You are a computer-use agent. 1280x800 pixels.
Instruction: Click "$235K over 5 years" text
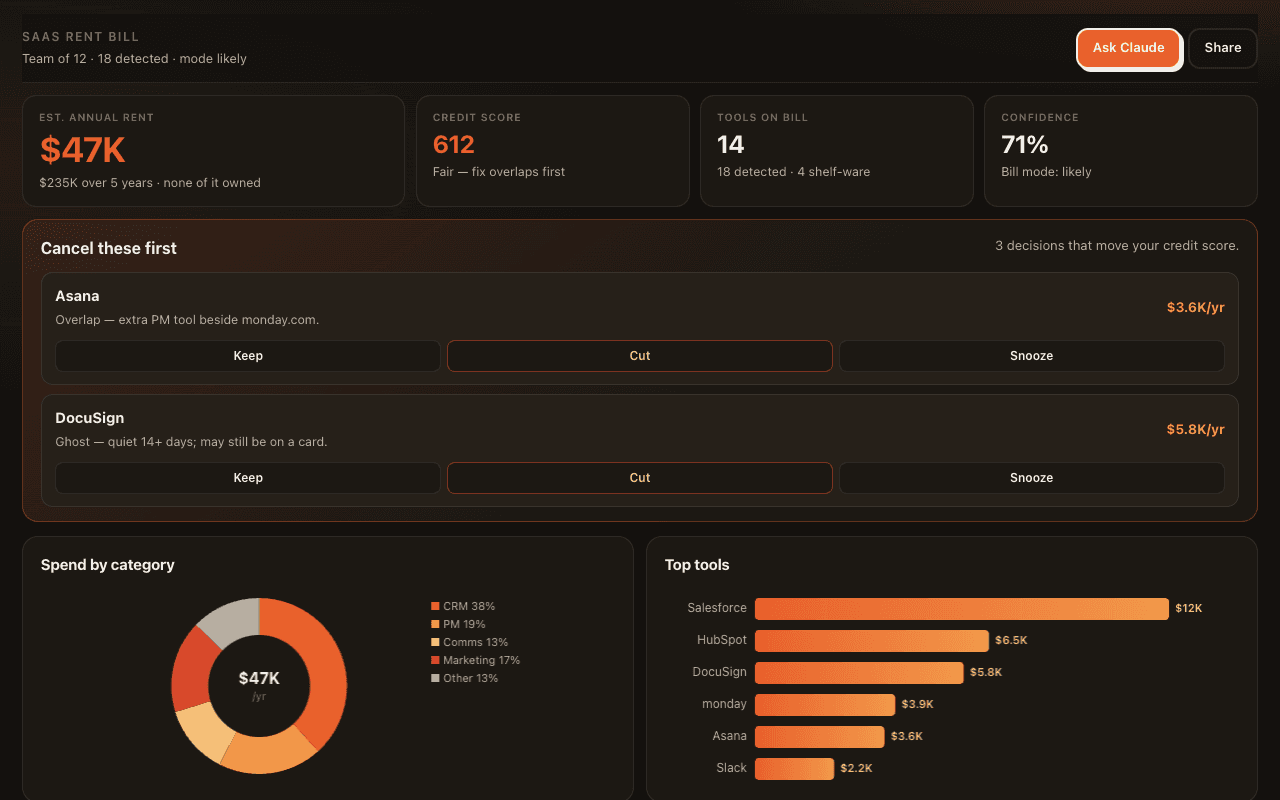pyautogui.click(x=97, y=183)
